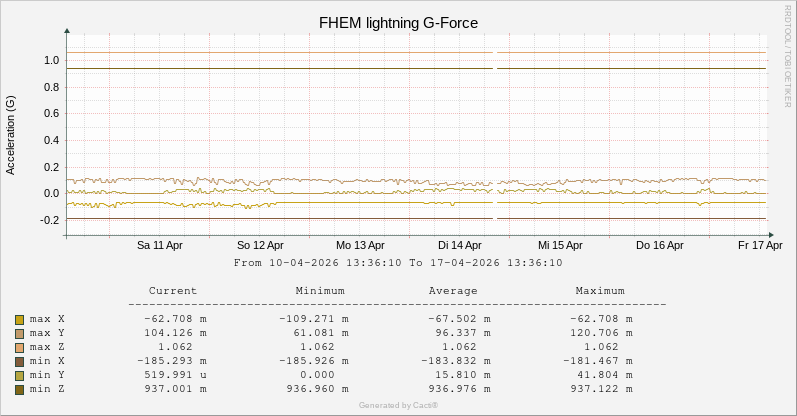The image size is (797, 416).
Task: Click the max Z legend color swatch
Action: click(19, 347)
